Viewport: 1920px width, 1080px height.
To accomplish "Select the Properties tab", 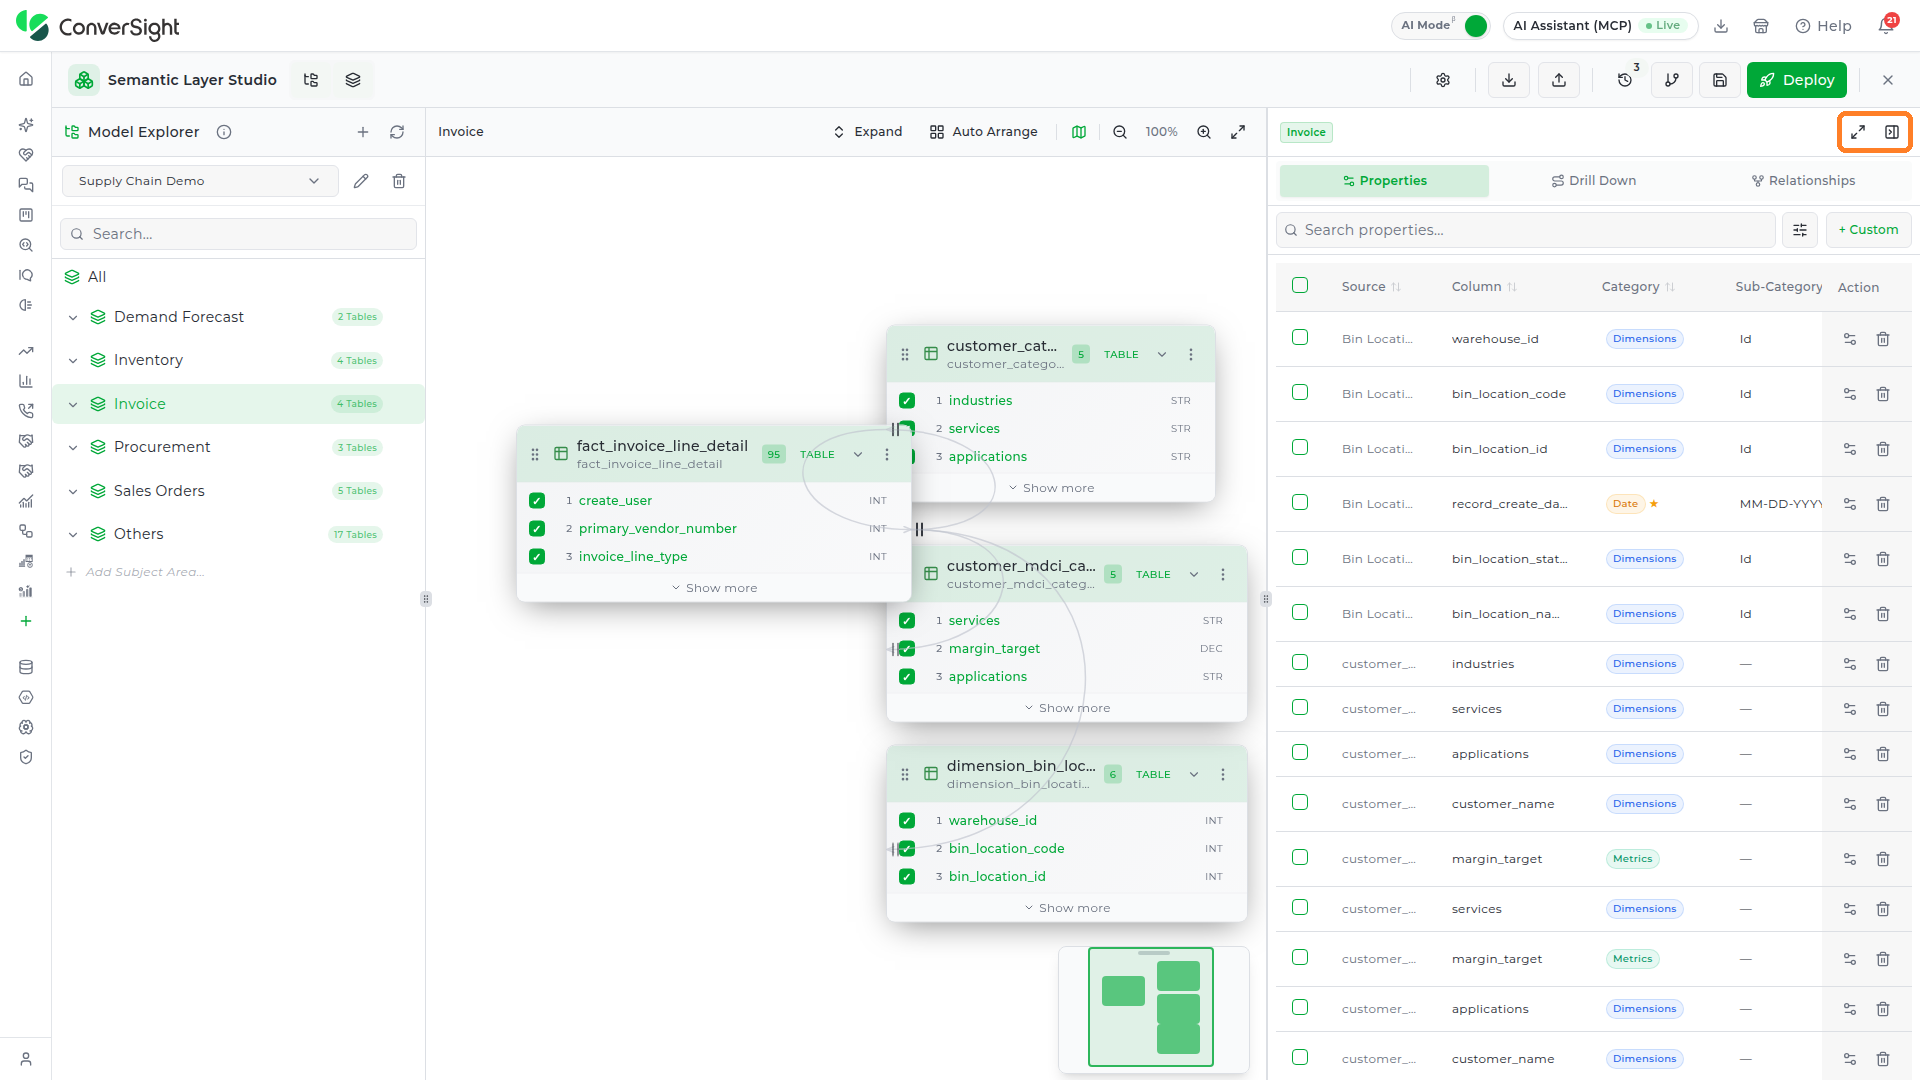I will [1384, 181].
